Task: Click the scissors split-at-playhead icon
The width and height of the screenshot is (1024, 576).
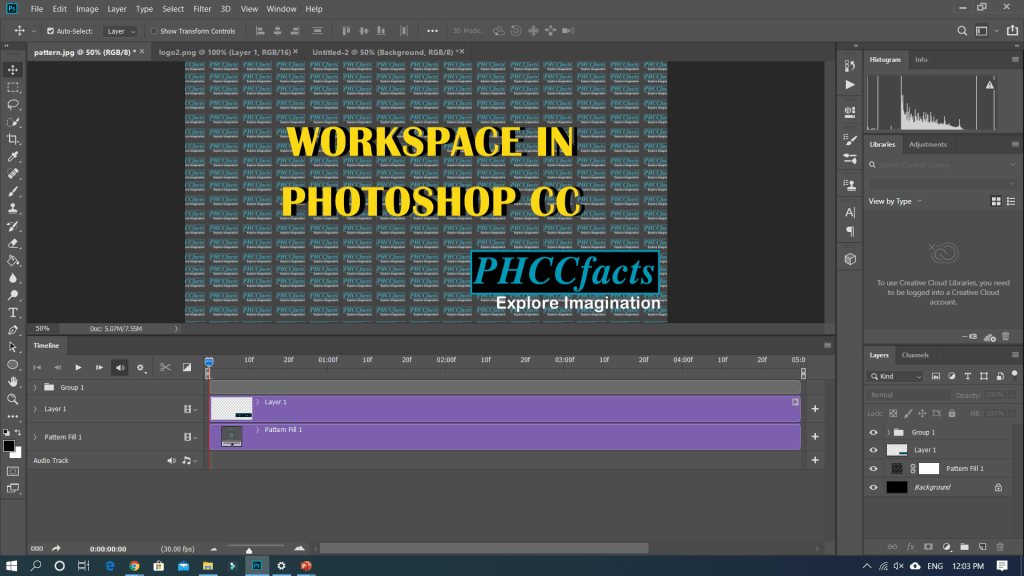Action: [x=166, y=367]
